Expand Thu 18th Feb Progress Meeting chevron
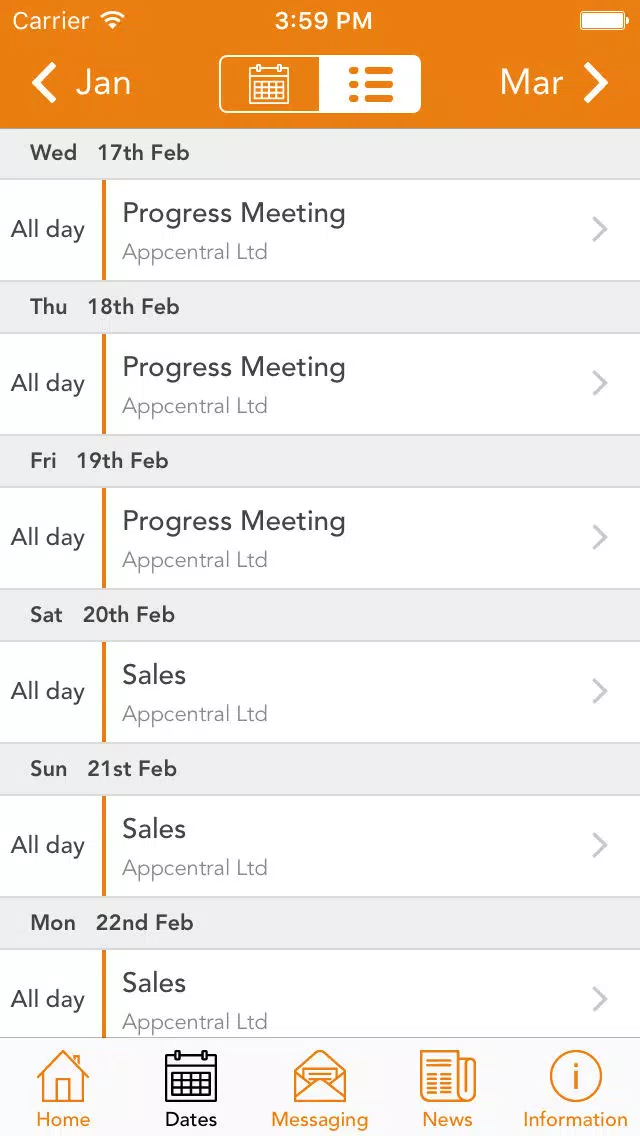Image resolution: width=640 pixels, height=1136 pixels. point(599,383)
